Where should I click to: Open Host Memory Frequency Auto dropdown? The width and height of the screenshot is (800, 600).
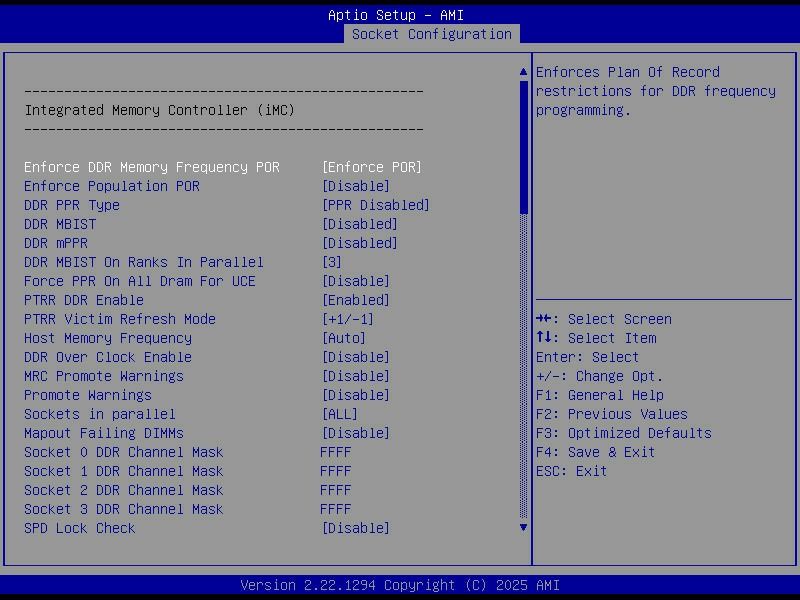click(x=344, y=338)
